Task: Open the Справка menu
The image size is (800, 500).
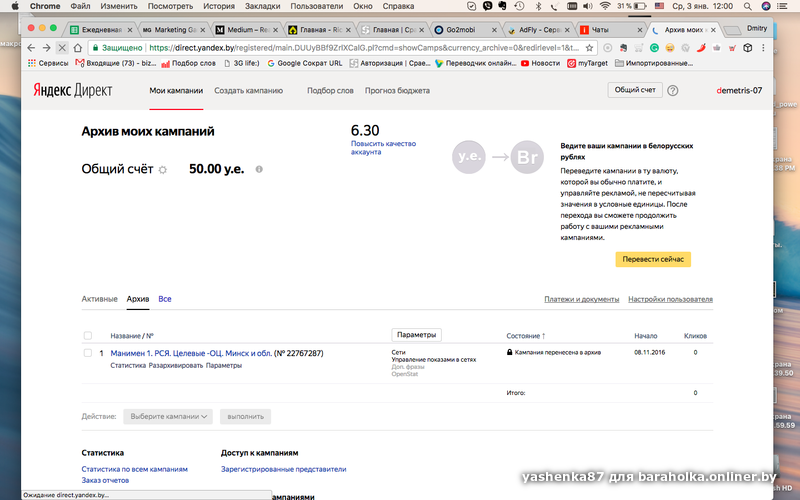Action: [398, 6]
